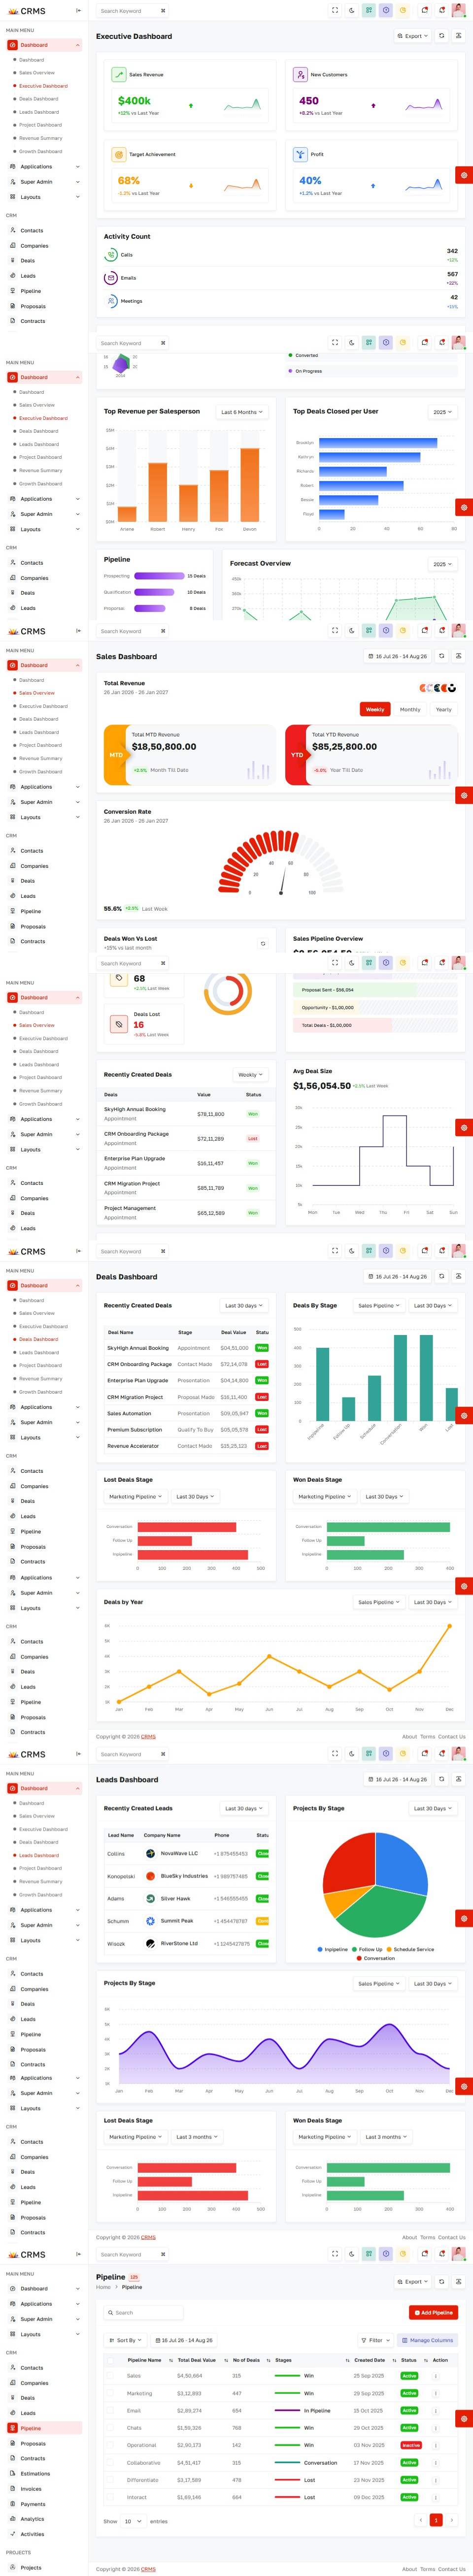Go to the previous pipeline table page
This screenshot has height=2576, width=473.
(421, 2521)
